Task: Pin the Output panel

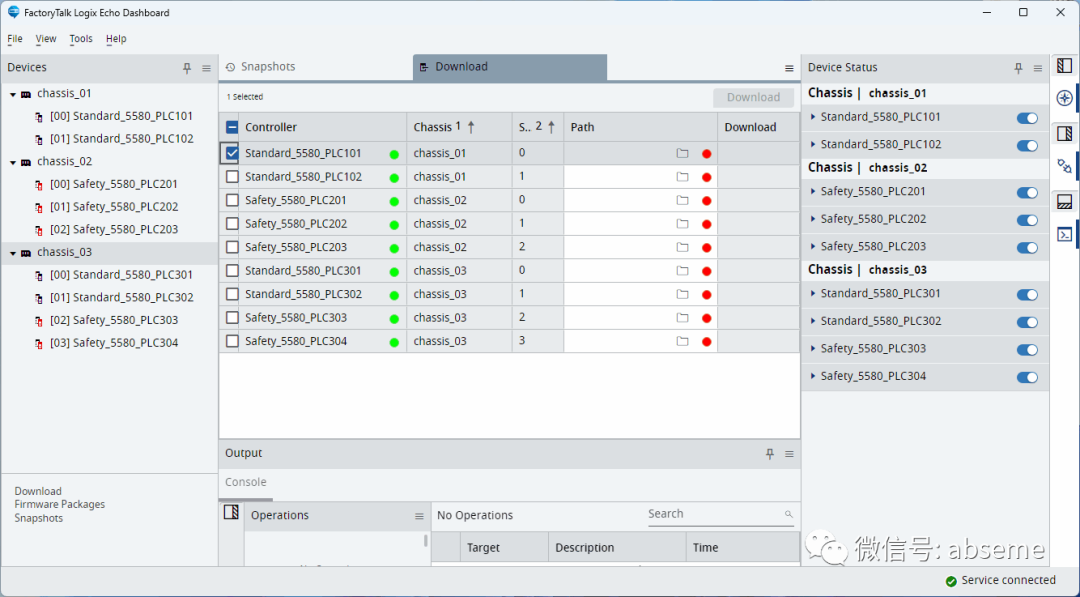Action: 770,454
